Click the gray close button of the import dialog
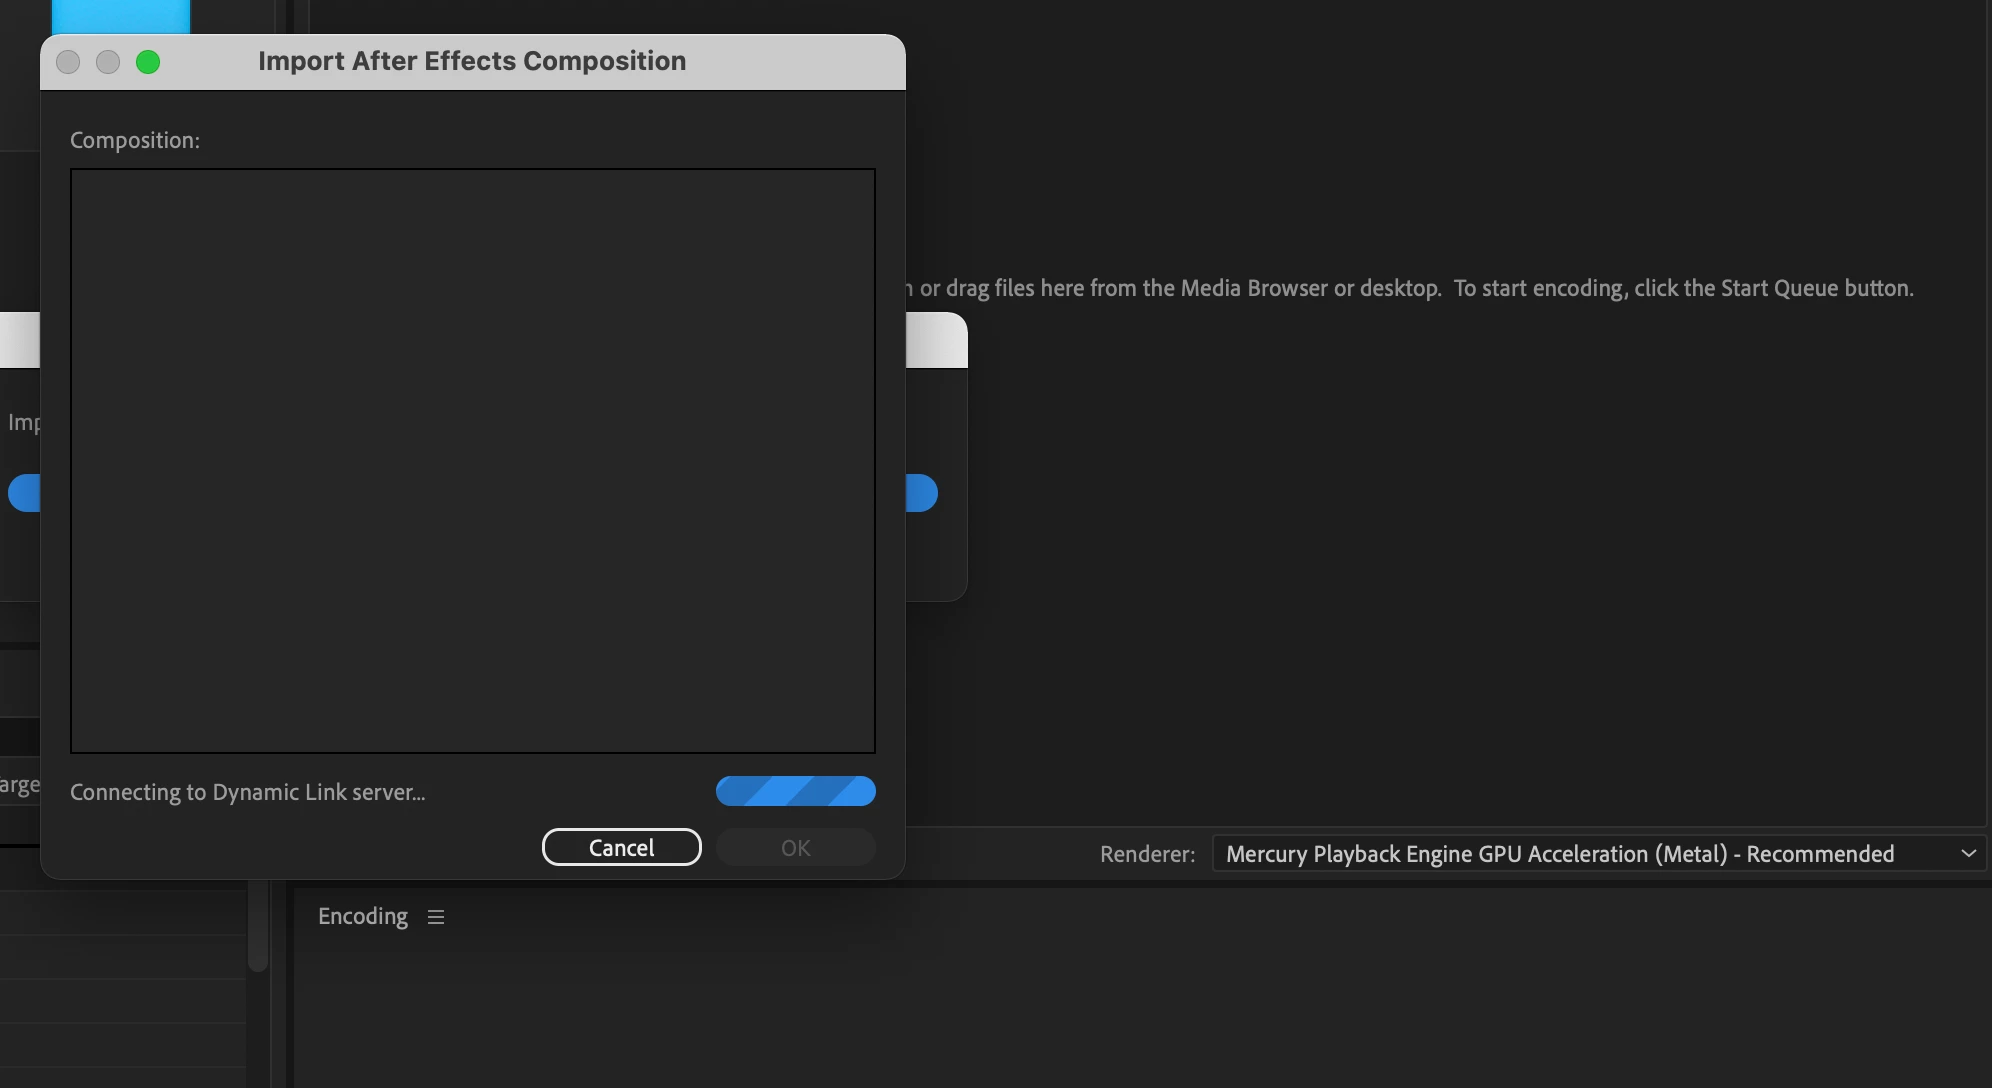This screenshot has height=1088, width=1992. 68,62
